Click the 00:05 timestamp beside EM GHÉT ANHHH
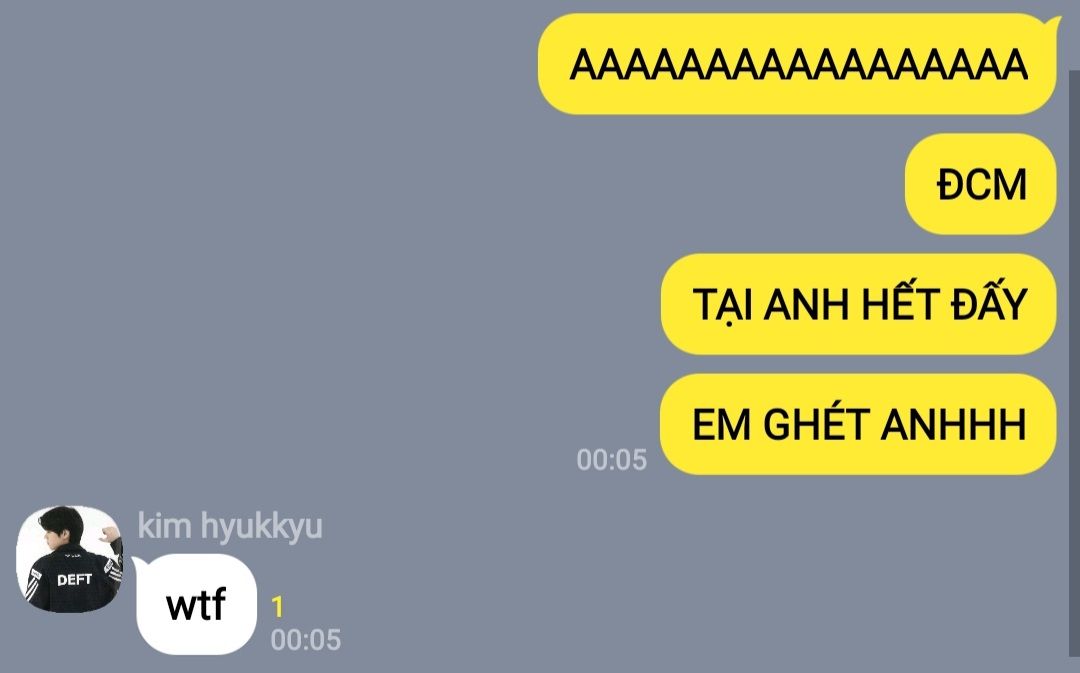Screen dimensions: 1080x673 point(612,459)
